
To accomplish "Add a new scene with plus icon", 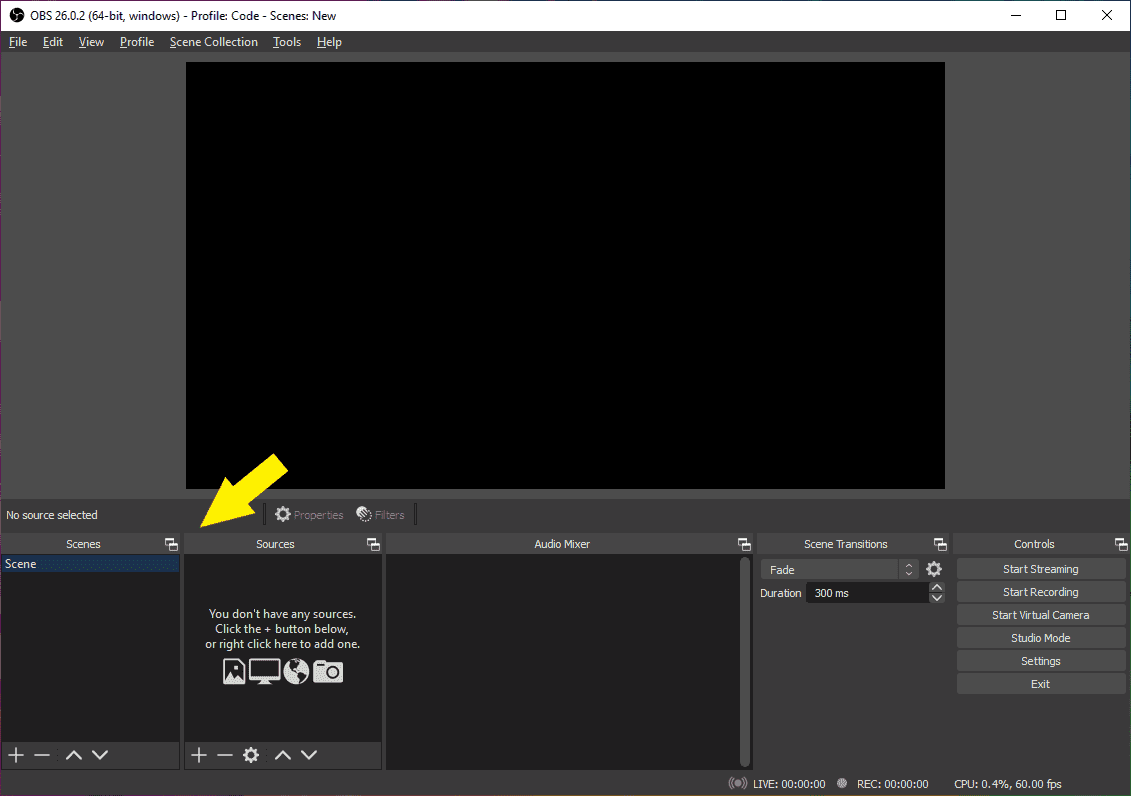I will 15,755.
